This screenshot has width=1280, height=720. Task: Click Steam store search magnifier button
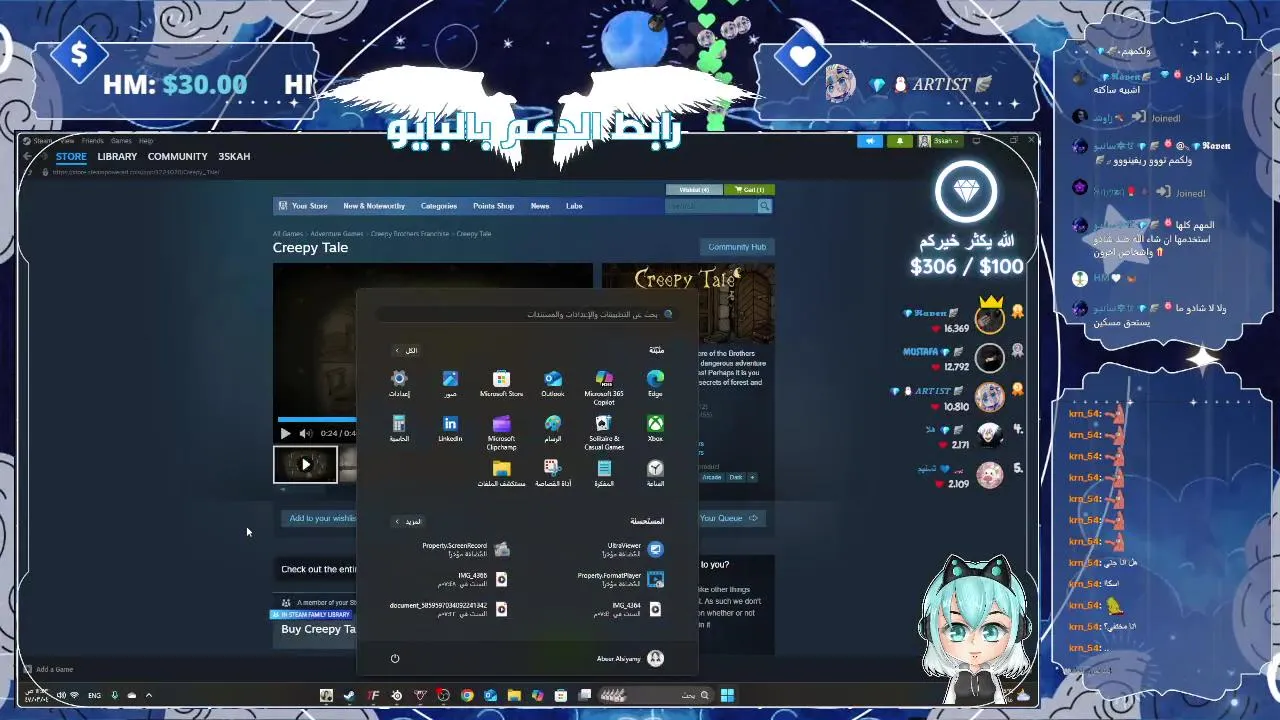[764, 206]
